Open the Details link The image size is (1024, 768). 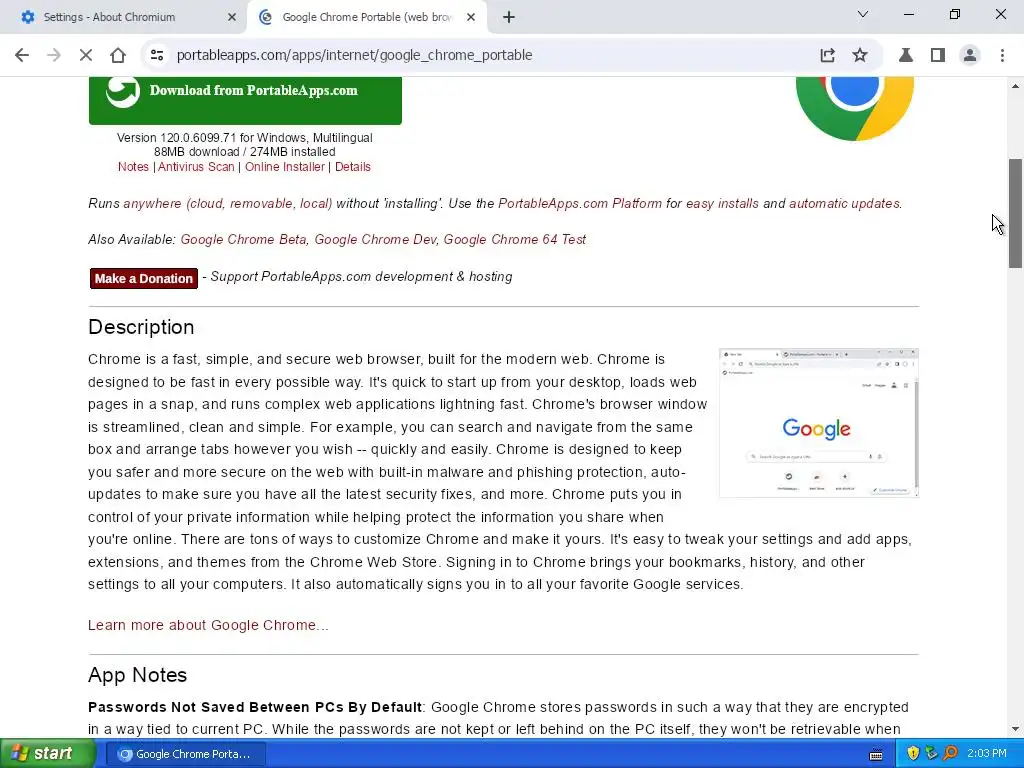click(x=353, y=167)
